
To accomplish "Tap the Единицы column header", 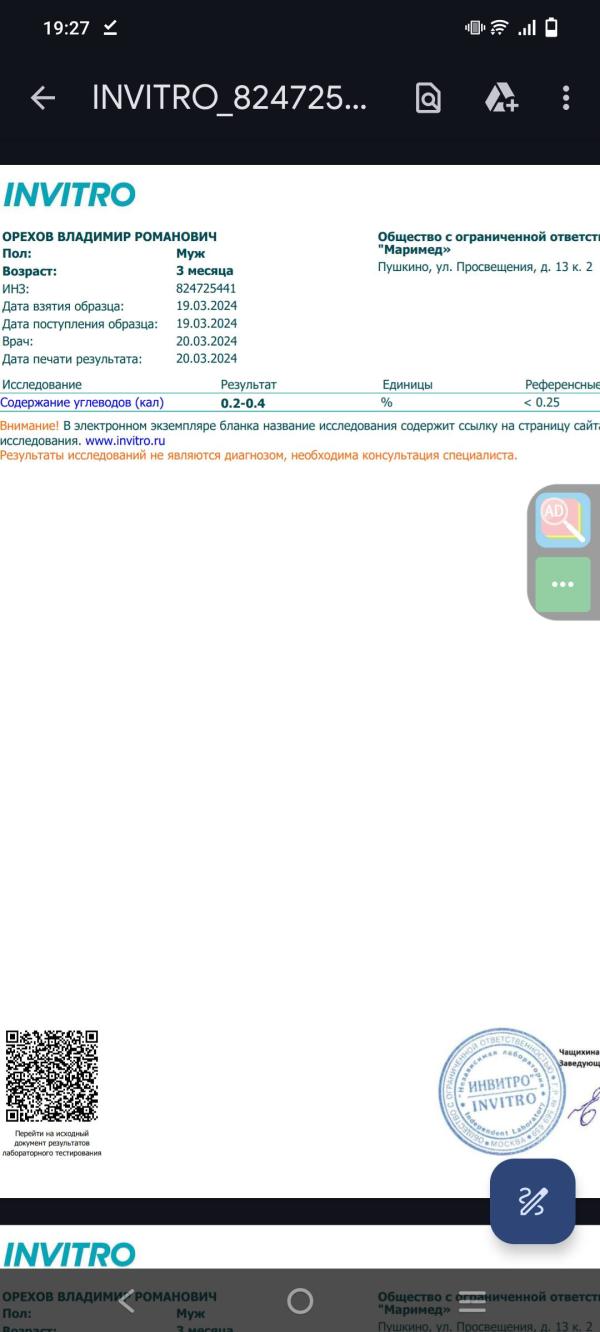I will click(x=407, y=384).
